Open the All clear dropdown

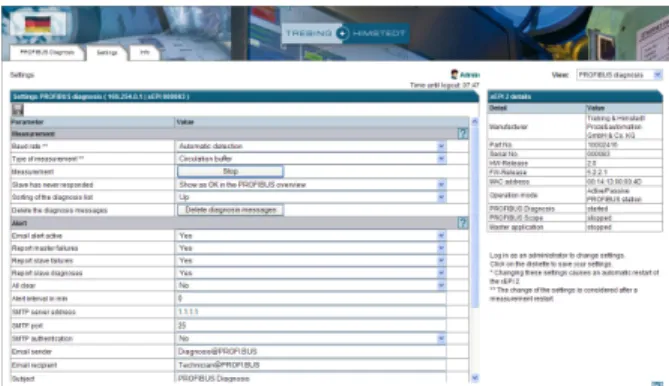click(312, 285)
